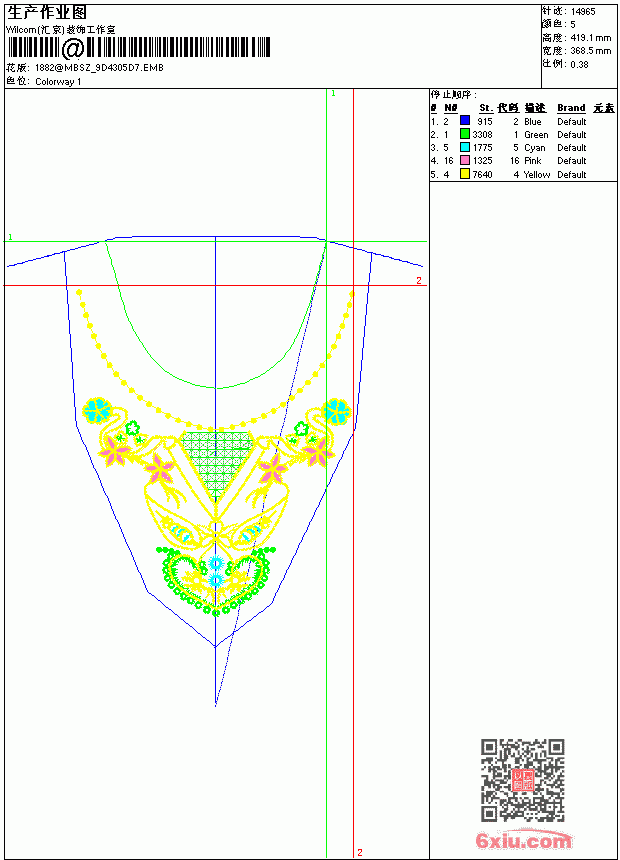Screen dimensions: 620x860
Task: Click the QR code image
Action: pos(522,780)
